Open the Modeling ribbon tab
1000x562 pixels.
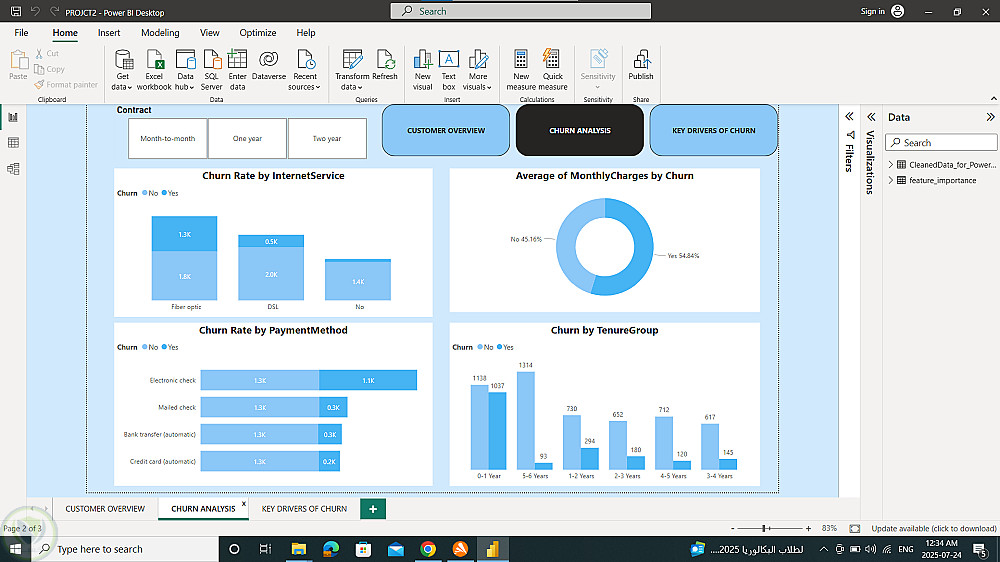click(x=160, y=33)
